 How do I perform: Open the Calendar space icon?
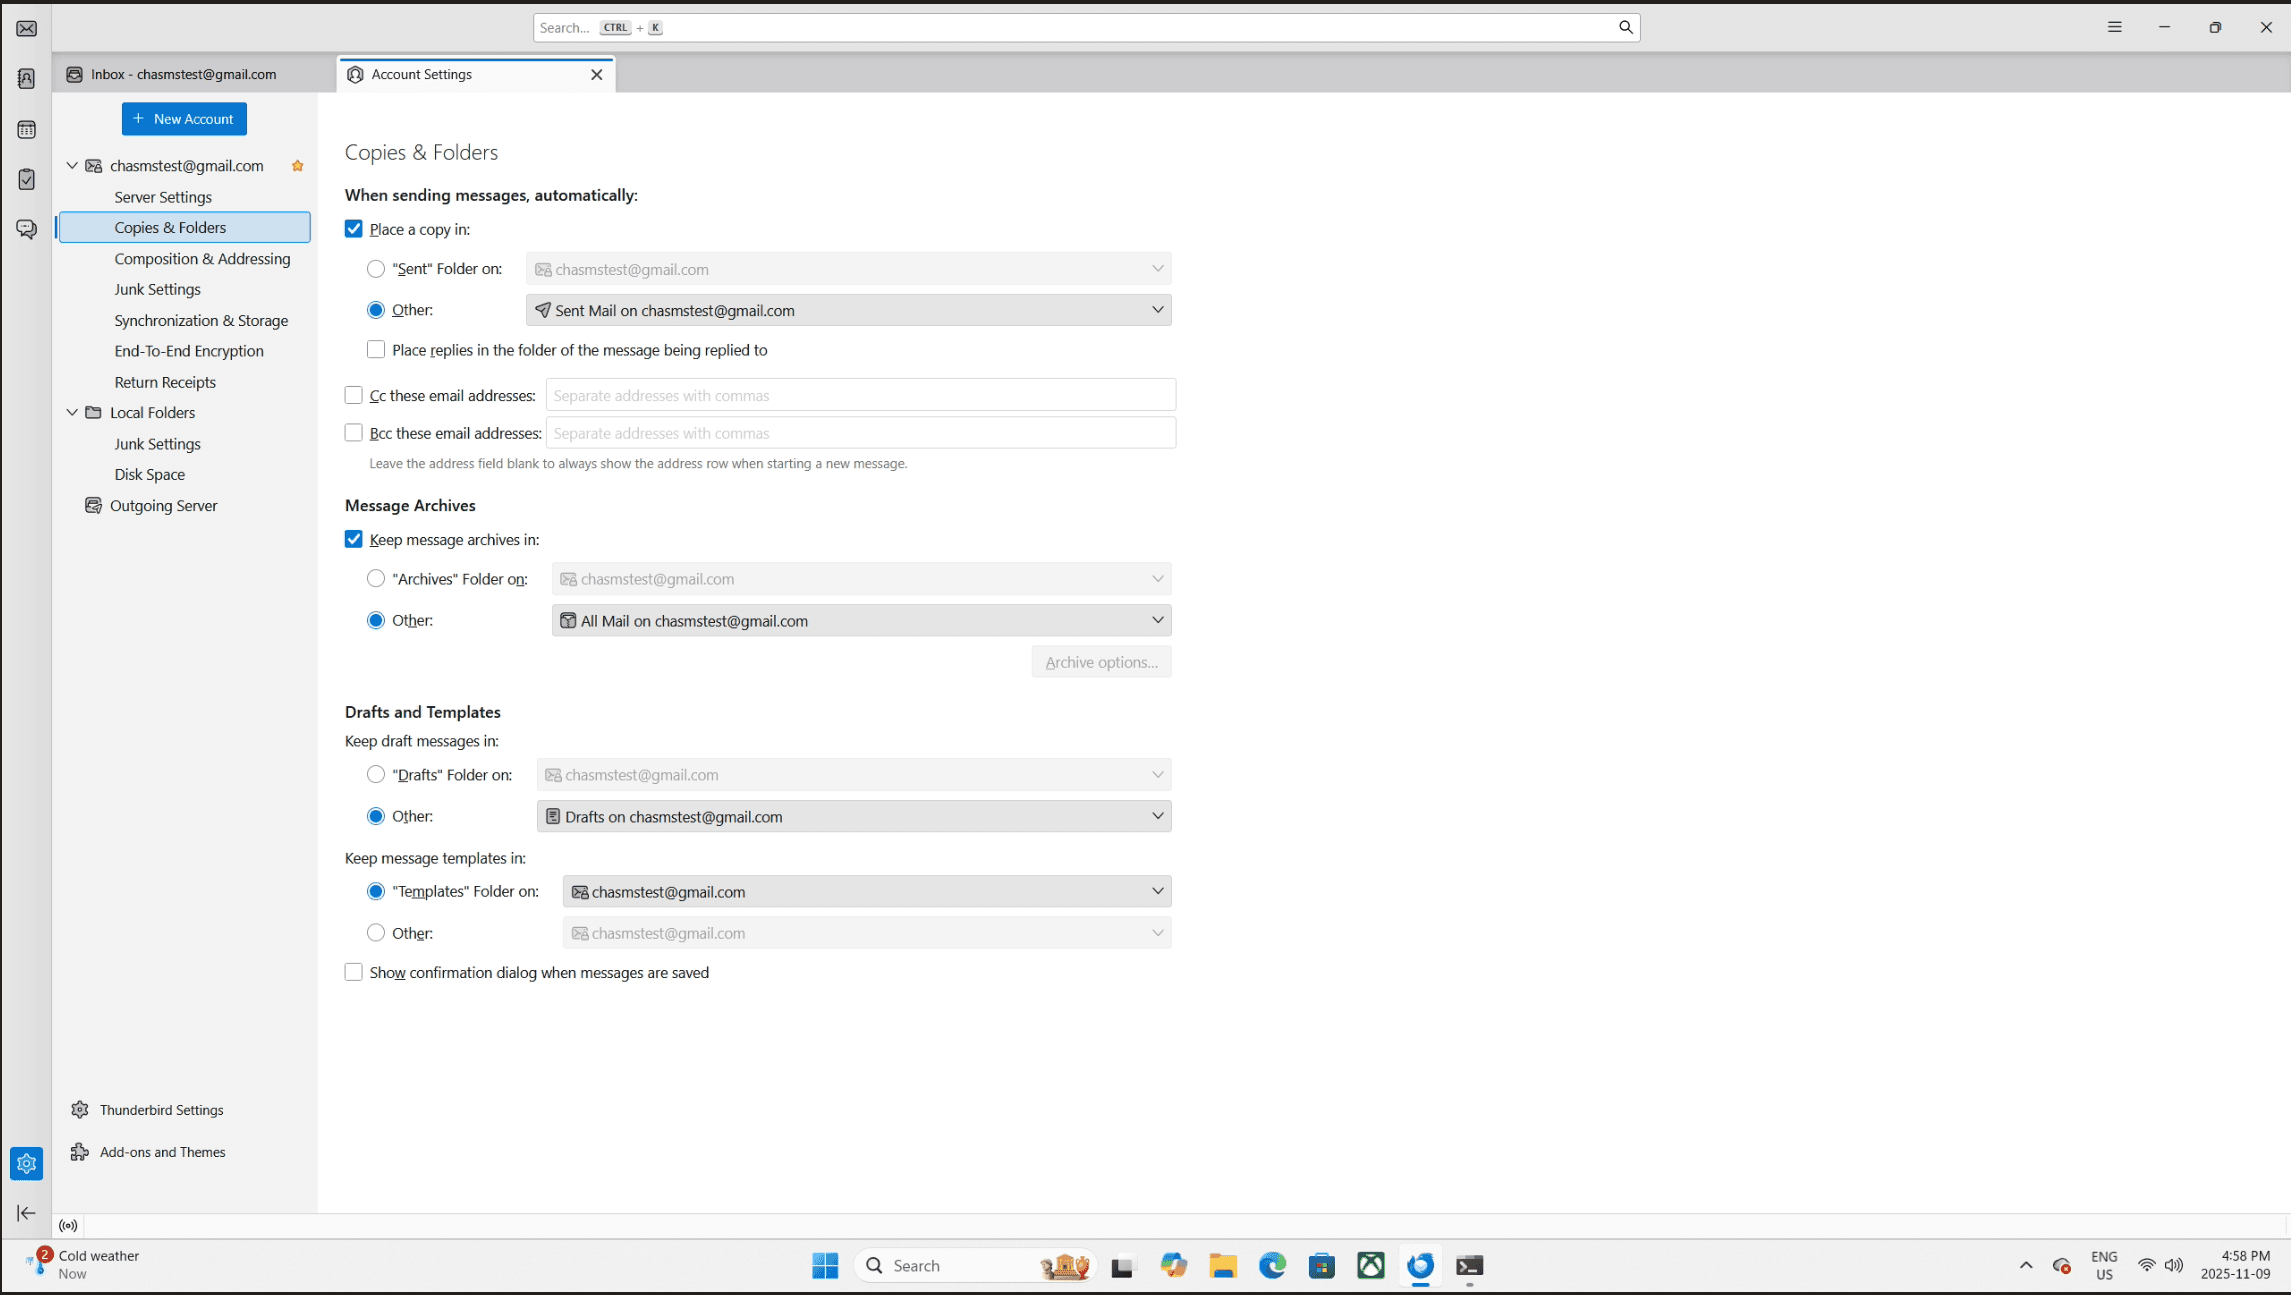[x=27, y=130]
